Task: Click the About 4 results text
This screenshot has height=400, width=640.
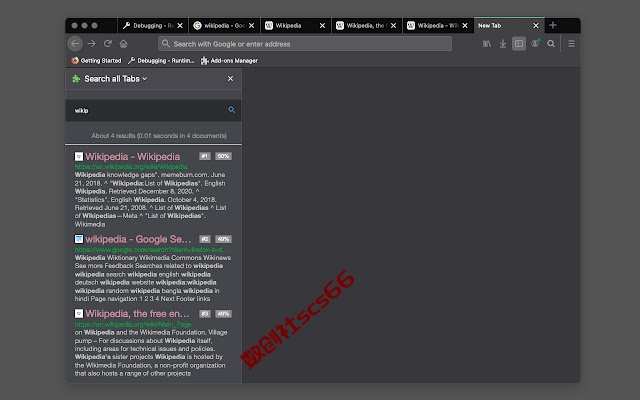Action: tap(159, 136)
